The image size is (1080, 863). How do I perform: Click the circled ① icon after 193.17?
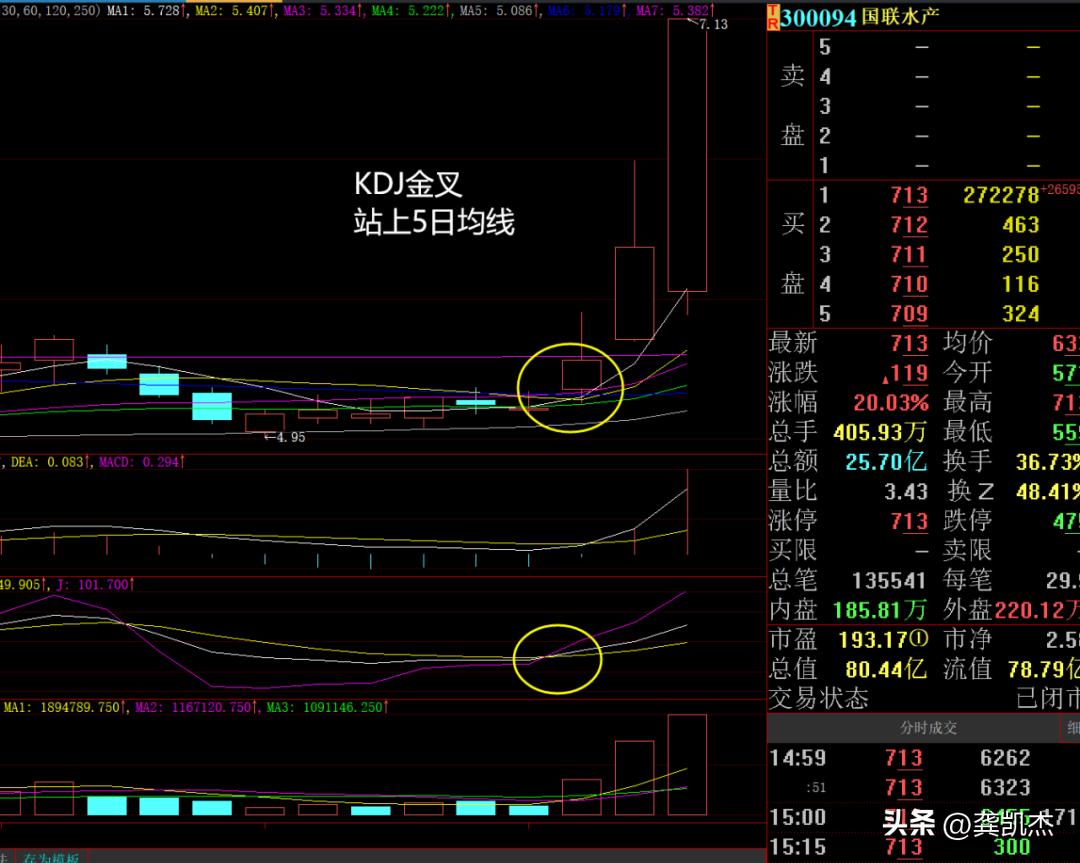click(x=919, y=639)
